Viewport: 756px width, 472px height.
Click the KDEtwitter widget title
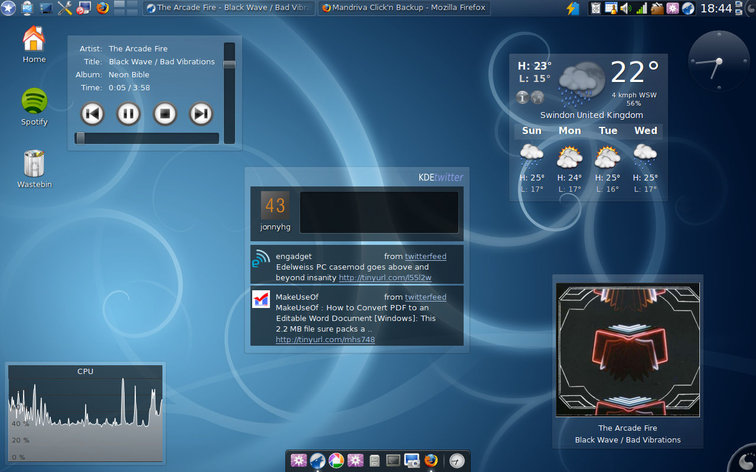[x=441, y=177]
